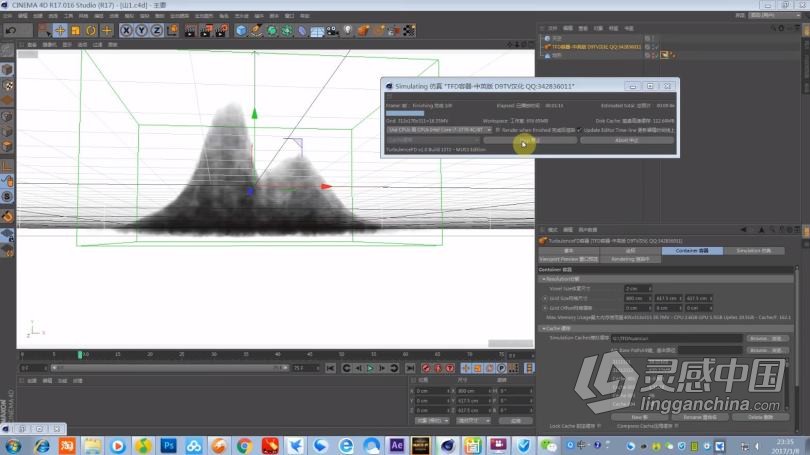Click the TurbulenceFD orange plugin icon

click(x=364, y=30)
